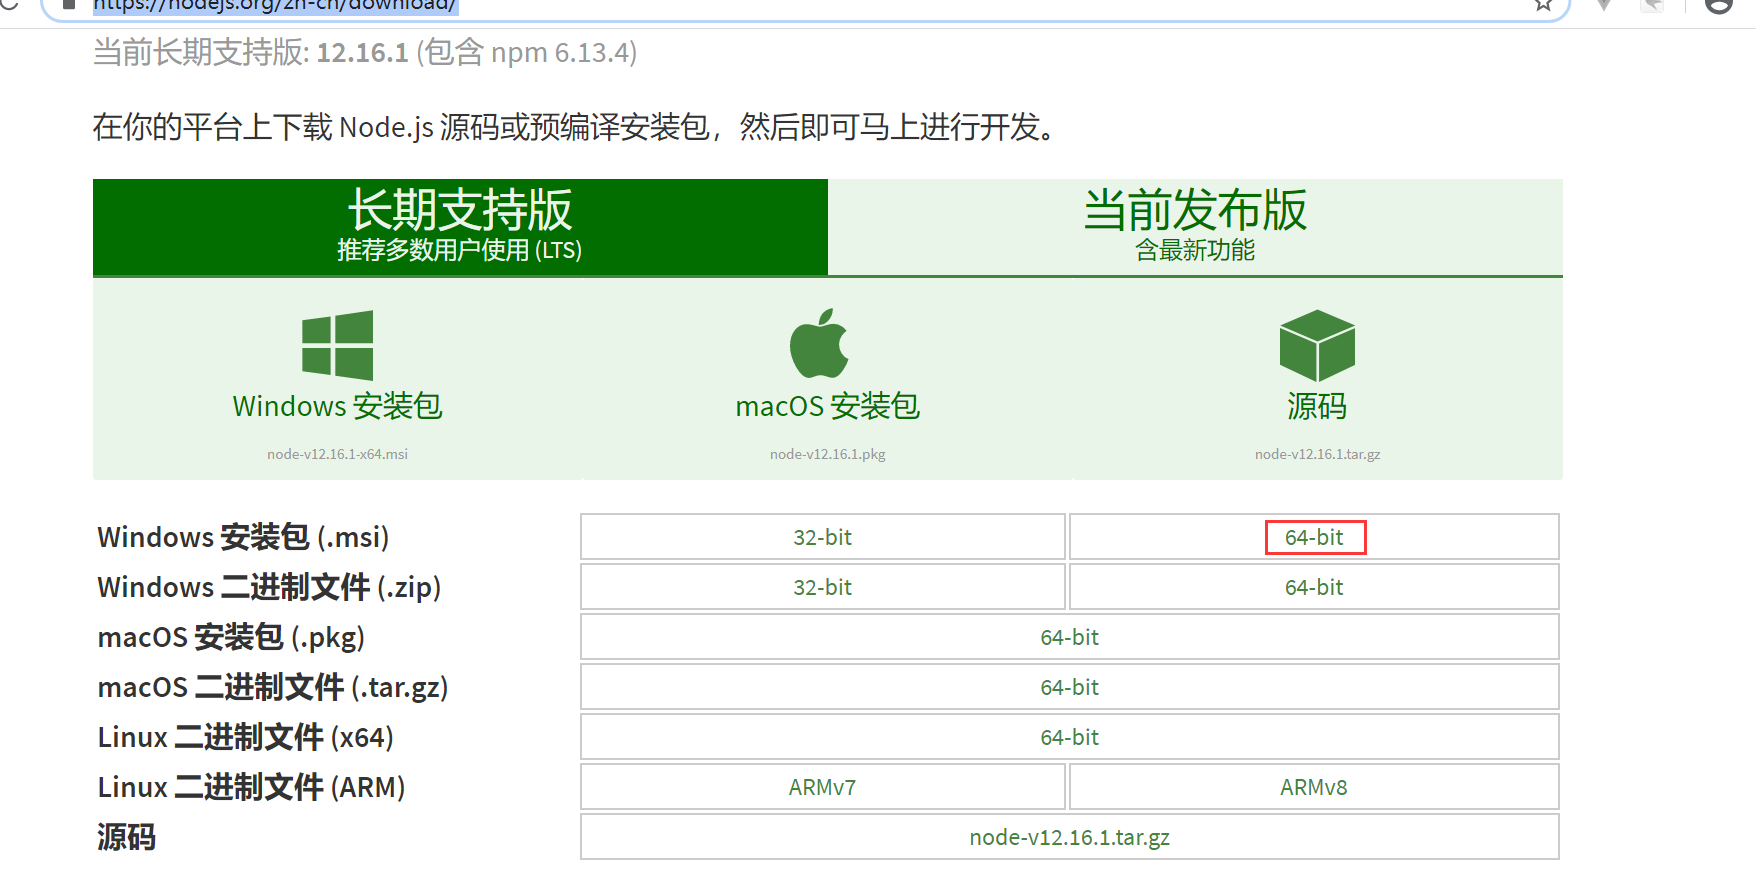
Task: Click the Linux 二进制文件 (ARM) row label
Action: (x=251, y=787)
